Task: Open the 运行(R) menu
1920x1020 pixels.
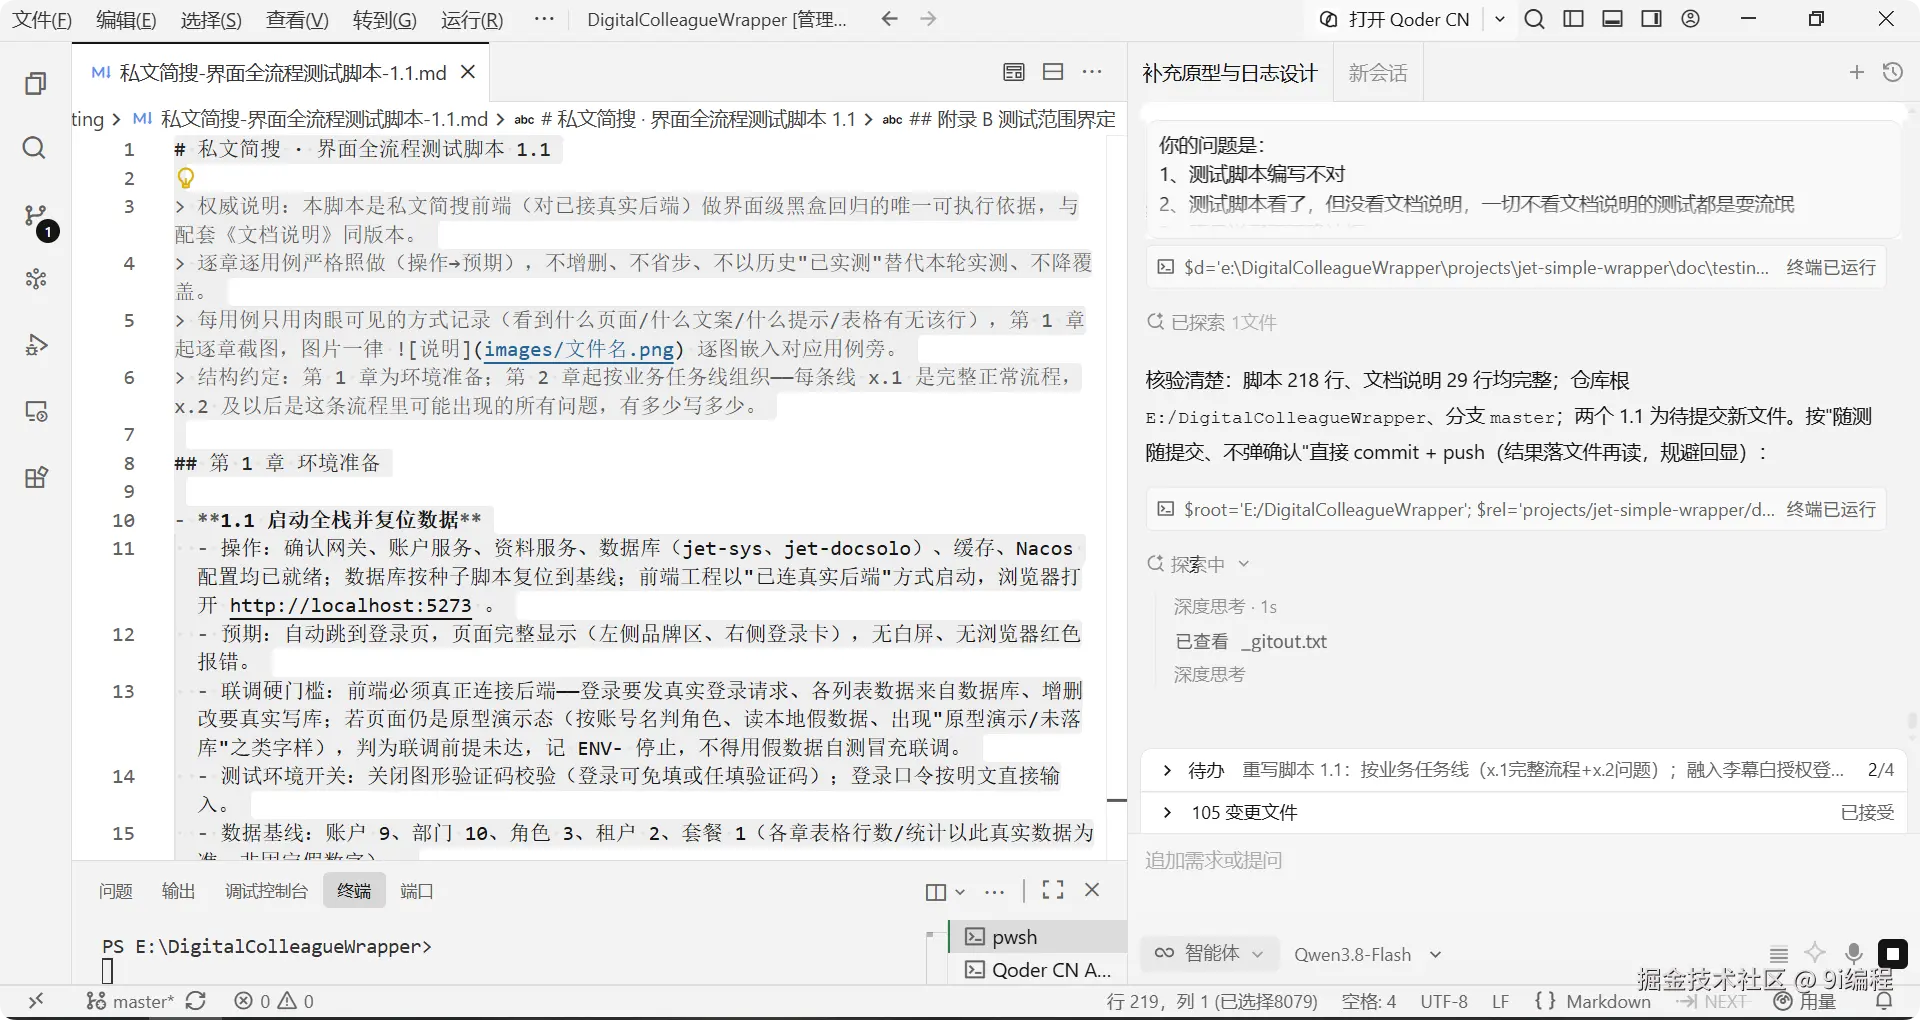Action: coord(472,20)
